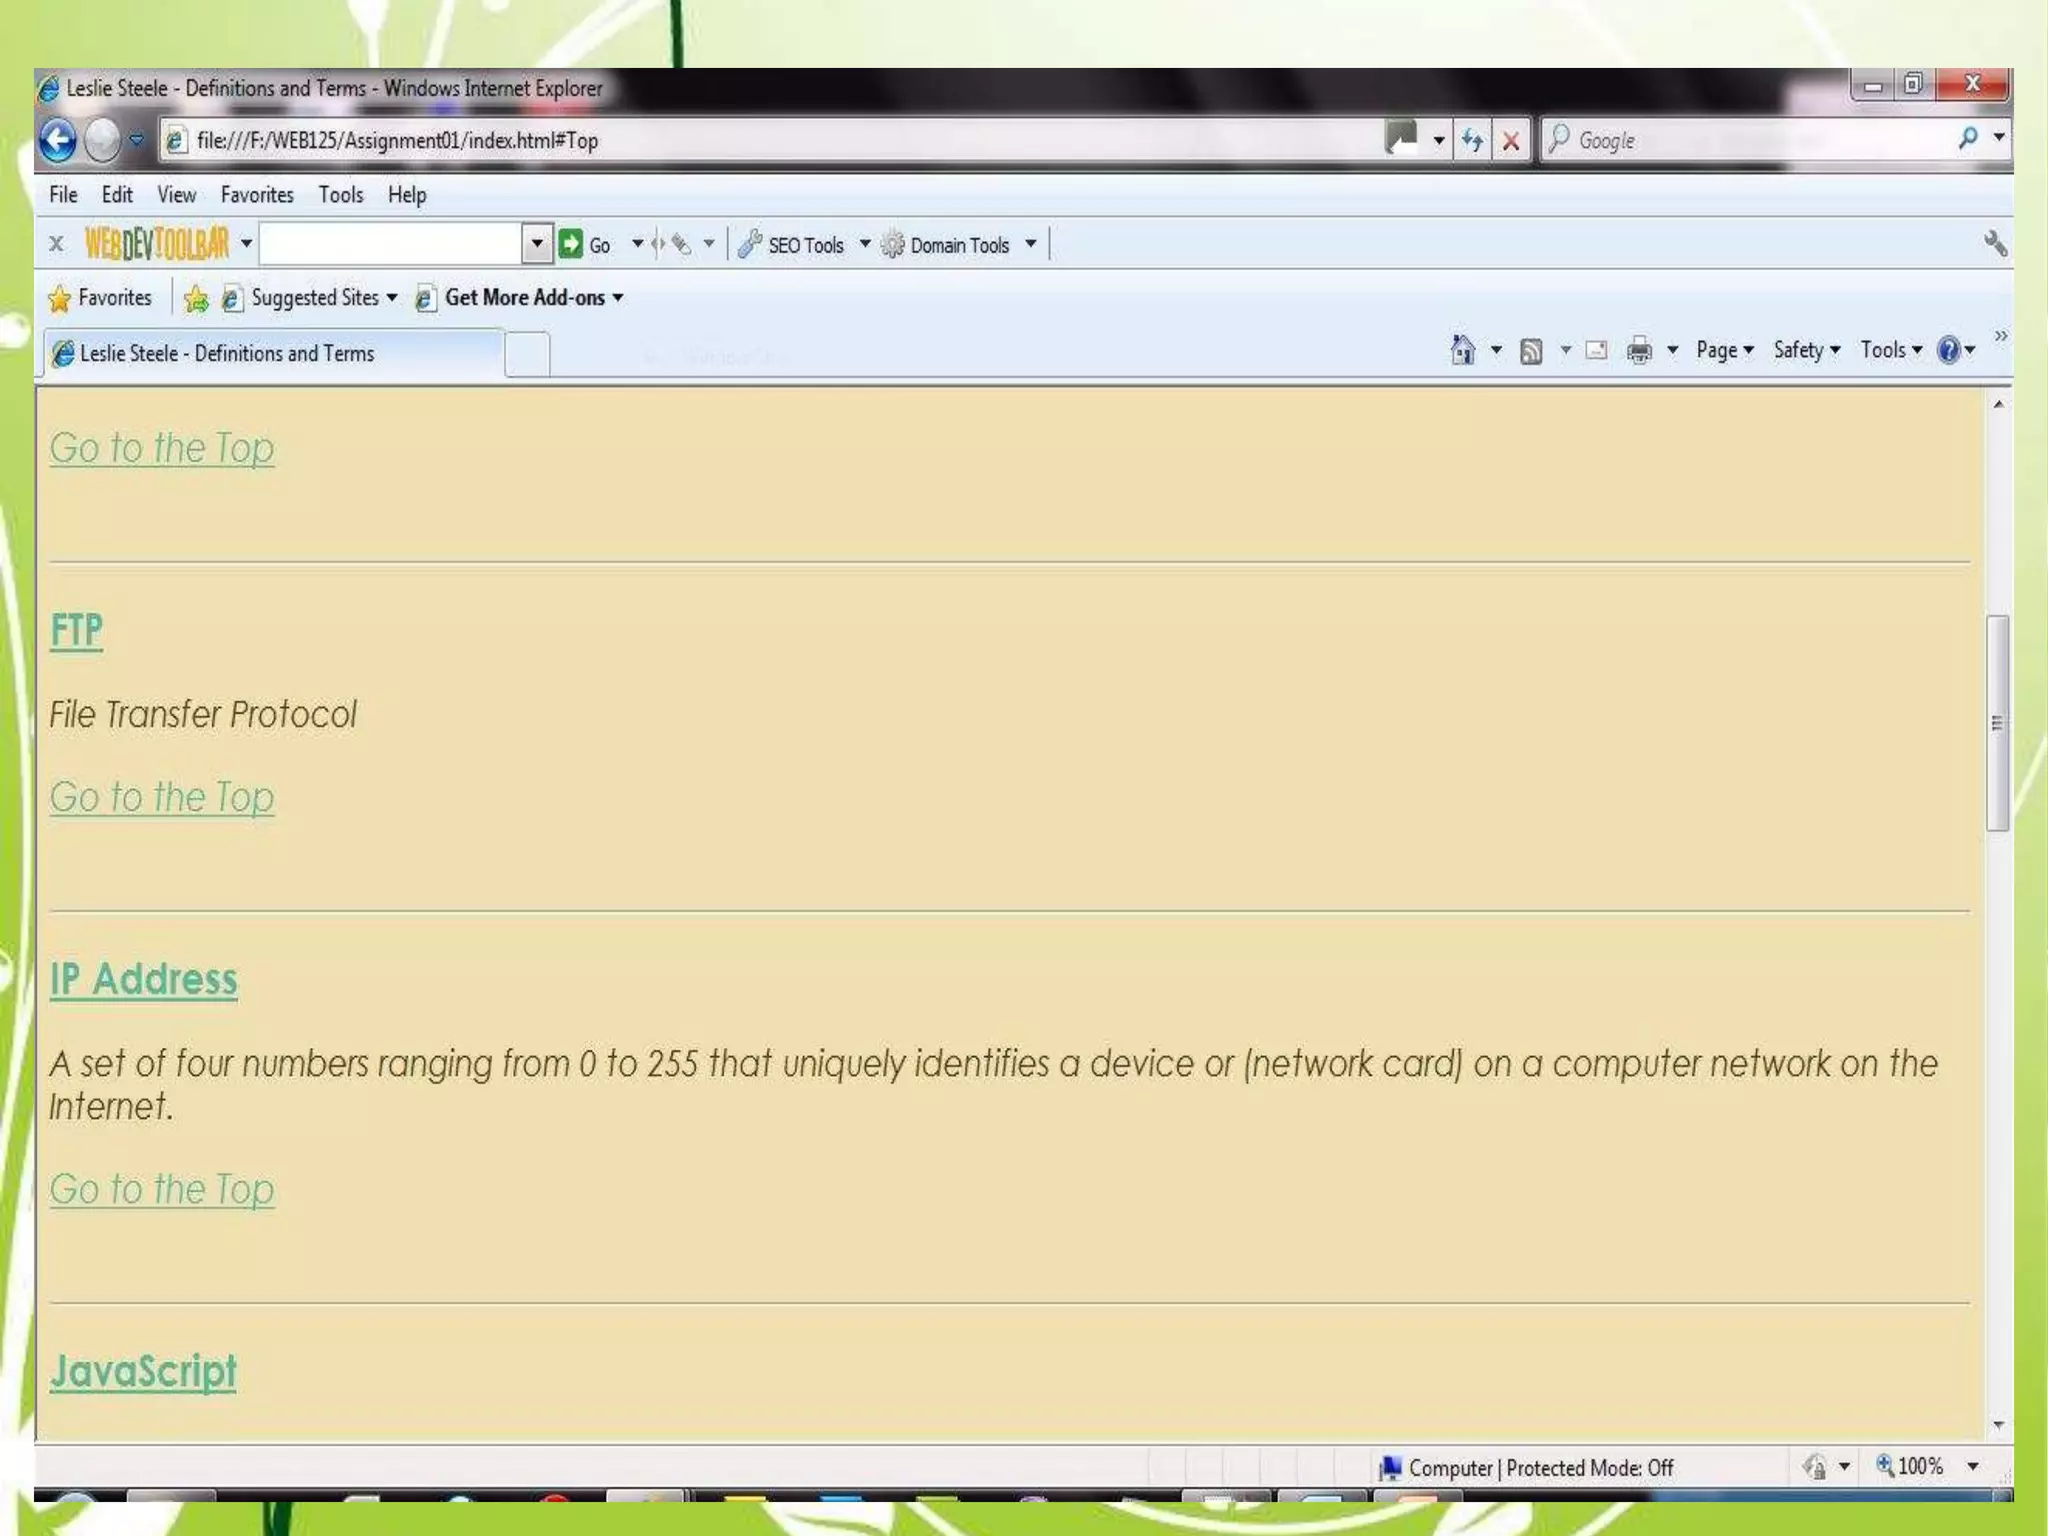Screen dimensions: 2048x1536
Task: Open Get More Add-ons dropdown
Action: pyautogui.click(x=519, y=298)
